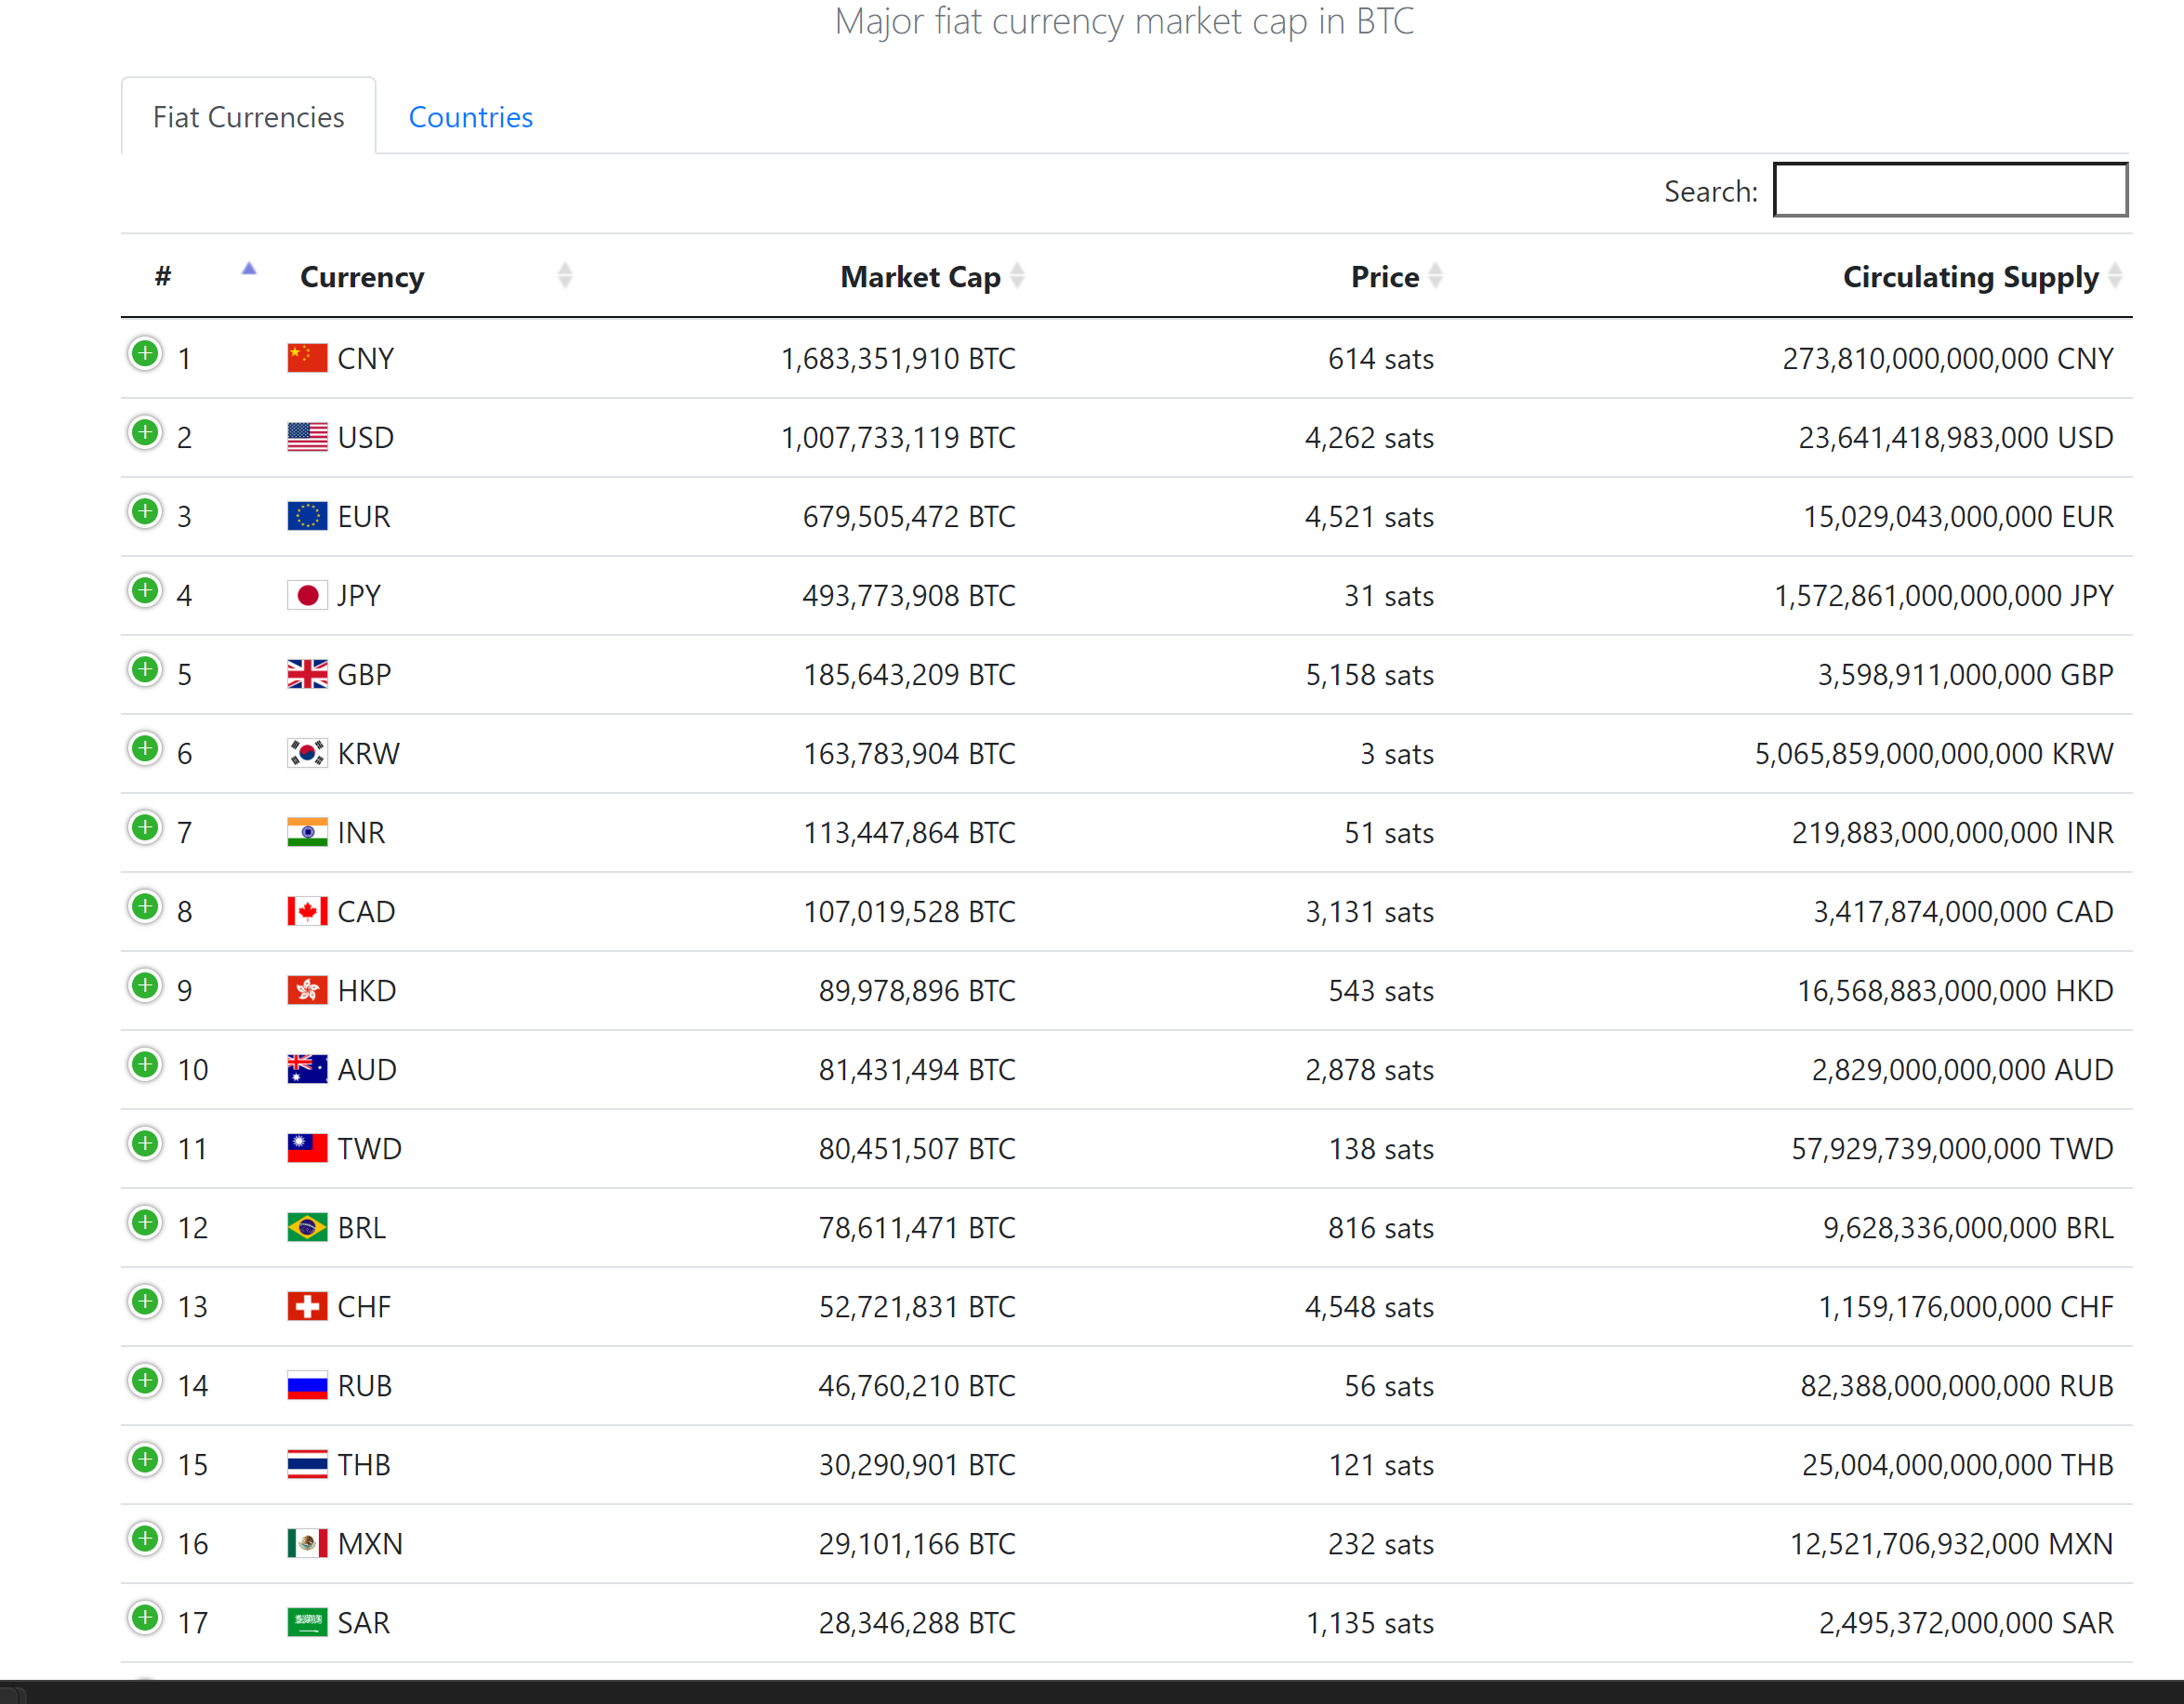
Task: Click the US flag icon beside USD
Action: tap(307, 437)
